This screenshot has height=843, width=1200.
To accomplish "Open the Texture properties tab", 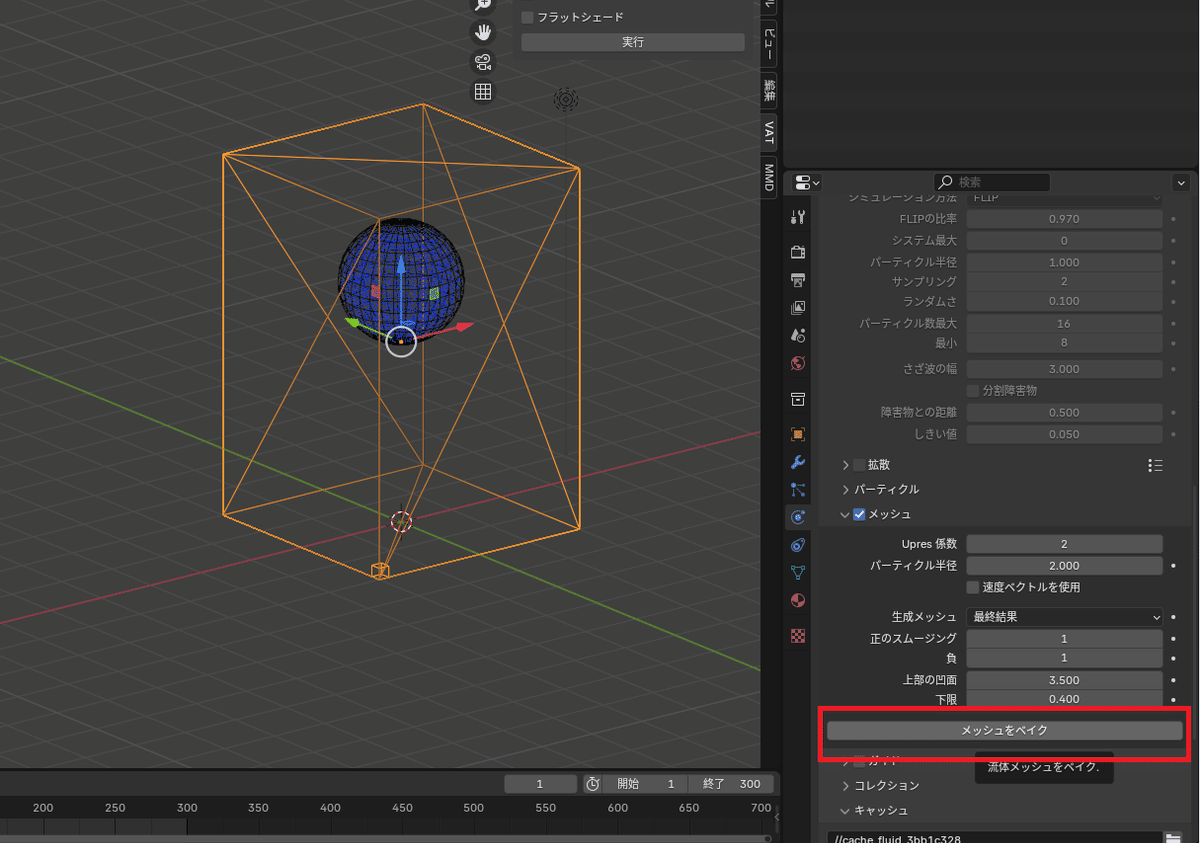I will [x=798, y=635].
